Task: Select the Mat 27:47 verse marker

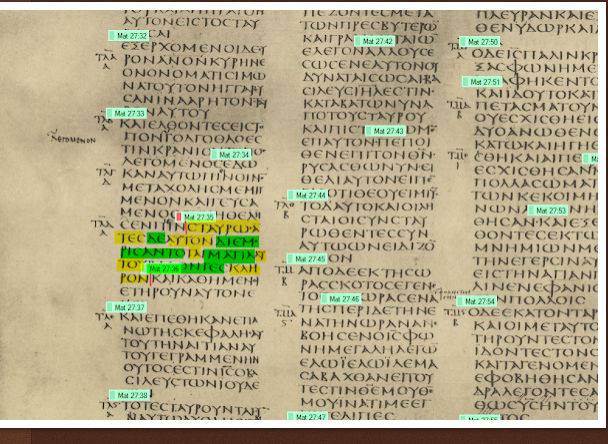Action: tap(307, 416)
